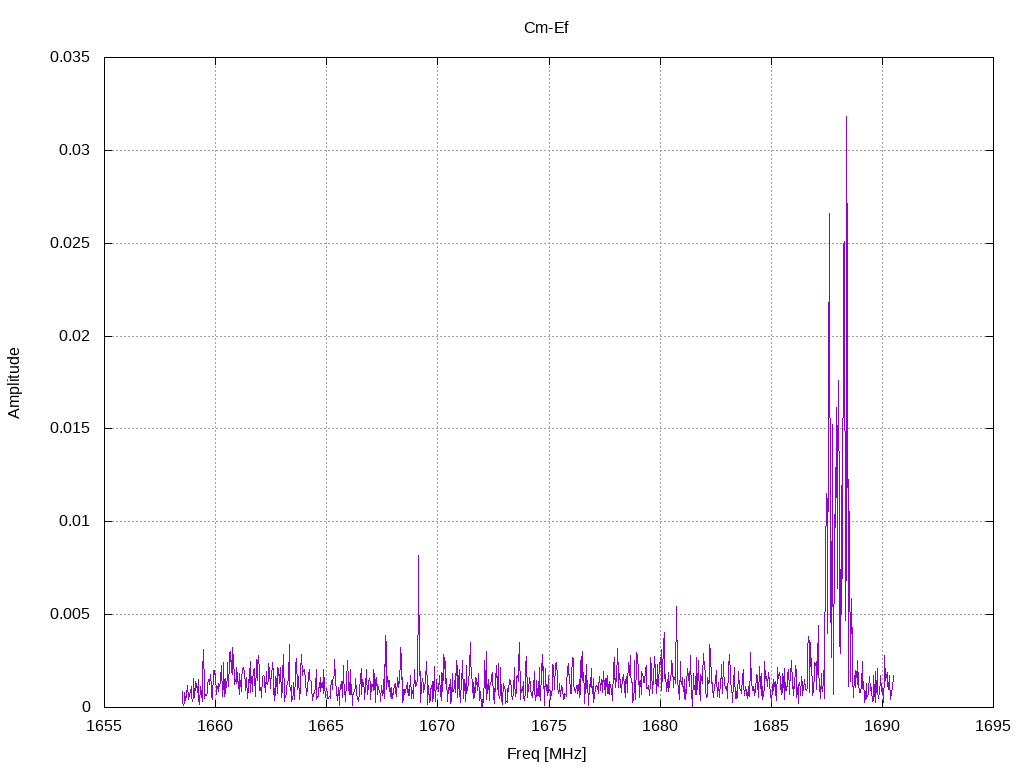
Task: Click the 0.015 y-axis tick label
Action: tap(70, 428)
